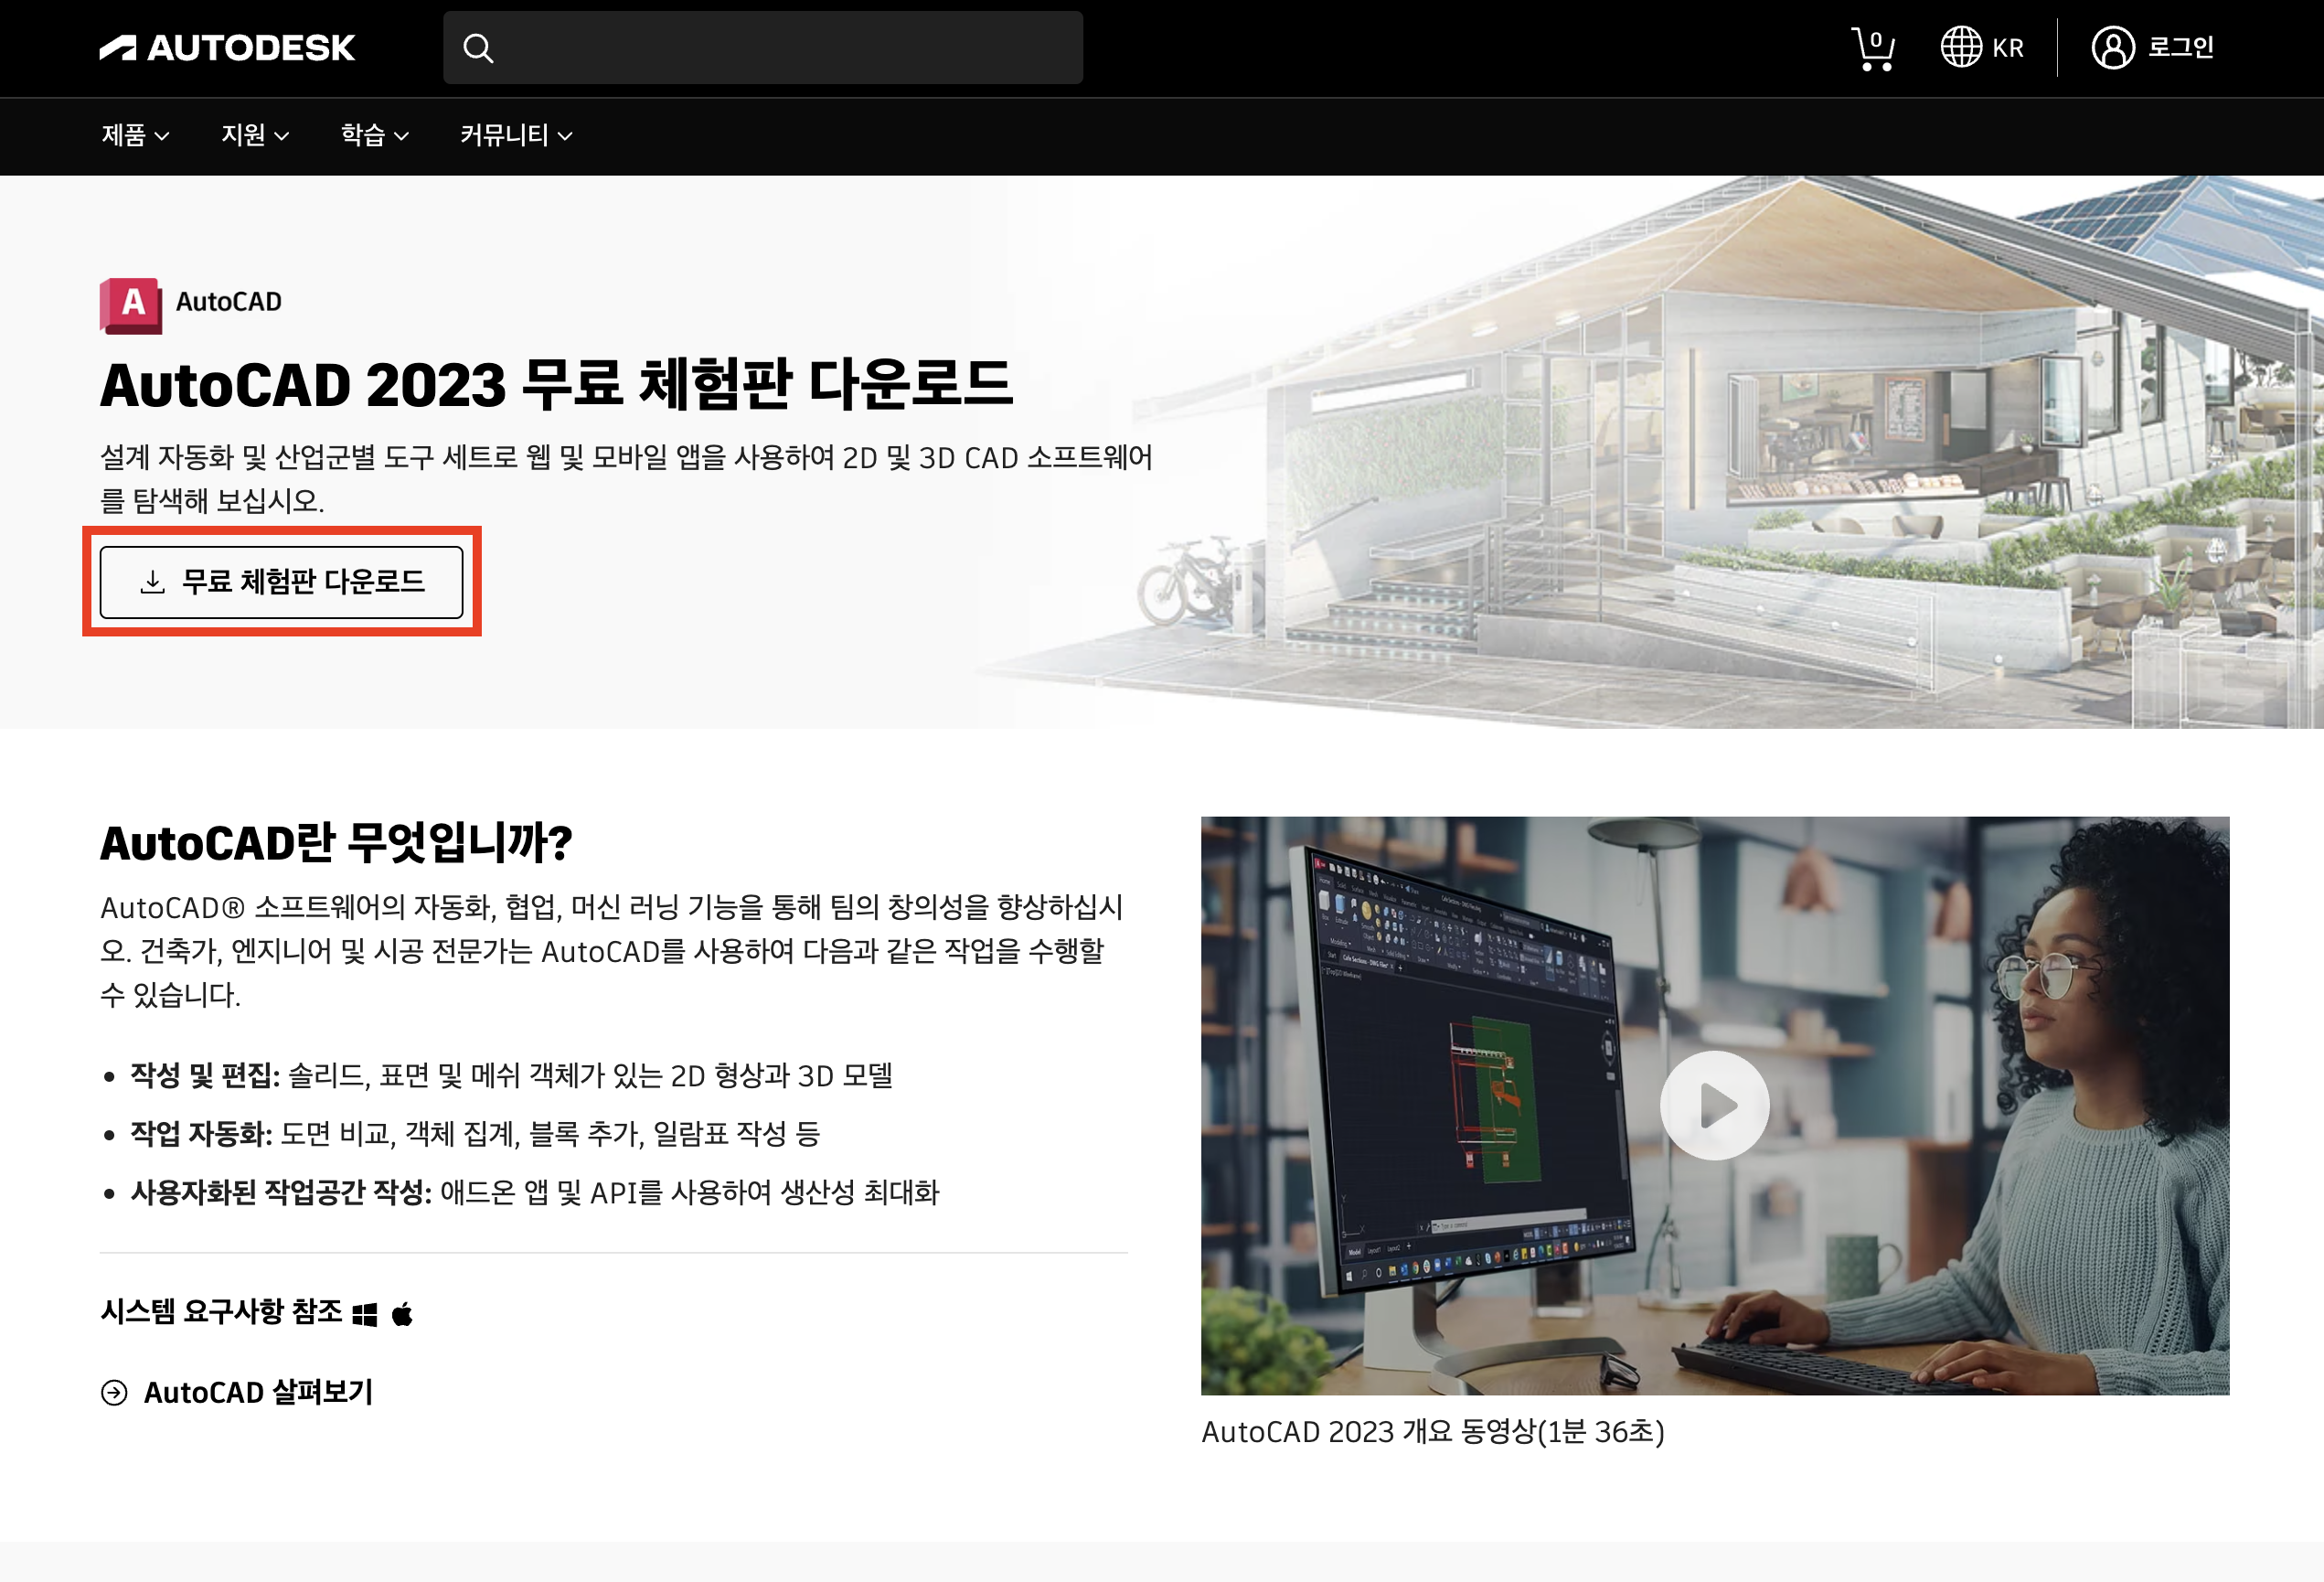This screenshot has width=2324, height=1582.
Task: Click the Autodesk logo in the header
Action: (227, 47)
